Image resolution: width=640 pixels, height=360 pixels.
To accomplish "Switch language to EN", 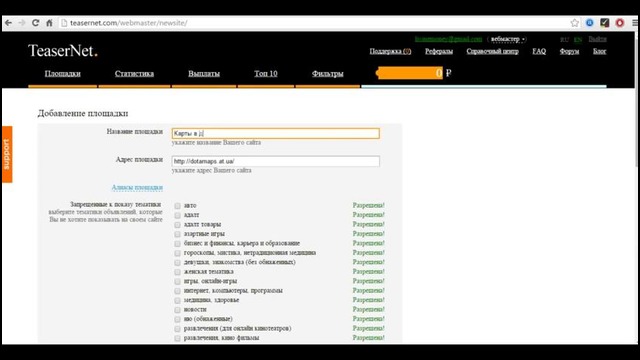I will click(578, 40).
